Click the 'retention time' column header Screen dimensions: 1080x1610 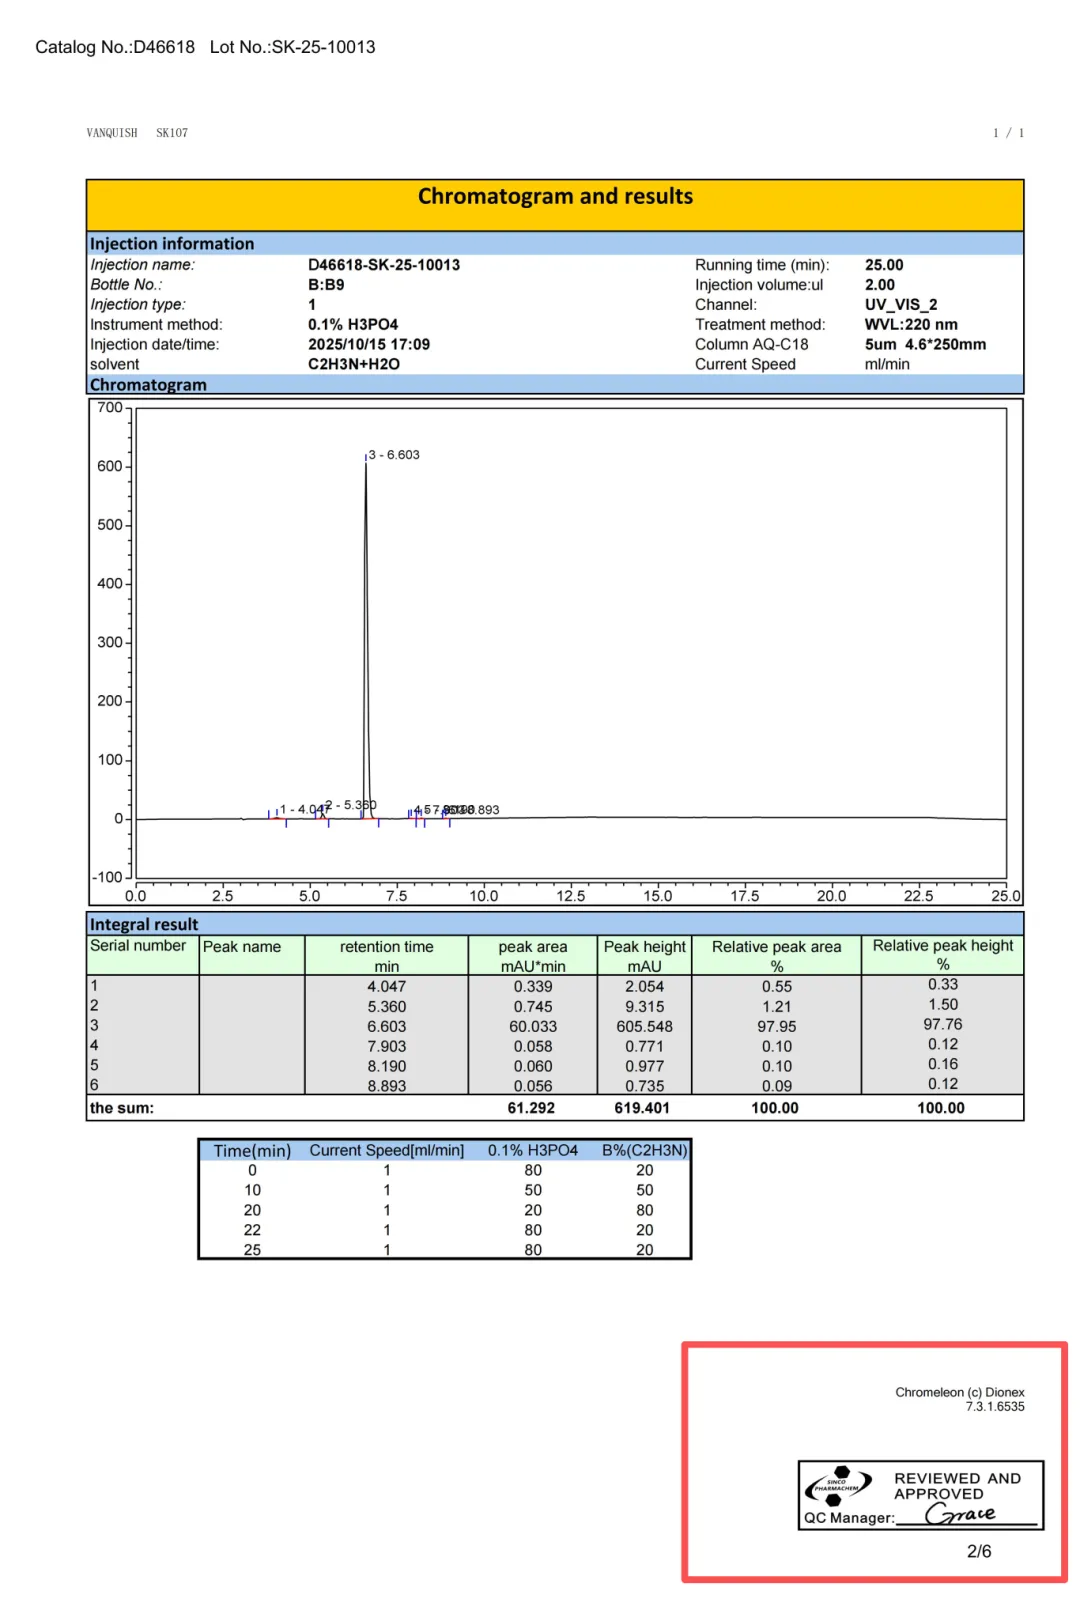click(x=386, y=947)
